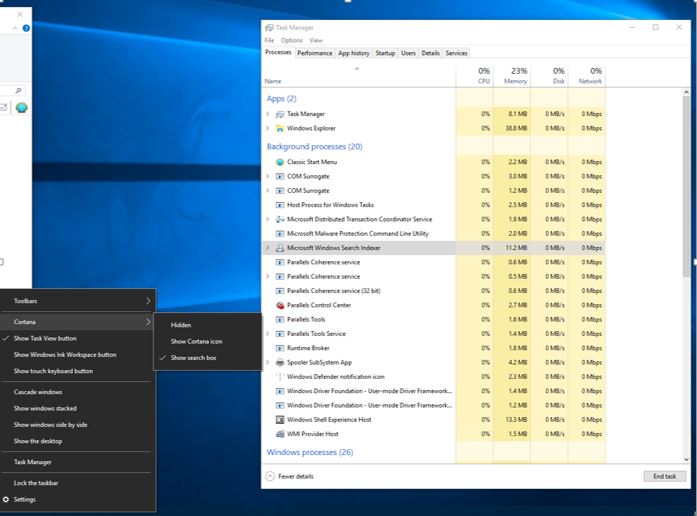Expand Microsoft Distributed Transaction Coordinator Service row
The image size is (697, 516).
click(x=268, y=219)
